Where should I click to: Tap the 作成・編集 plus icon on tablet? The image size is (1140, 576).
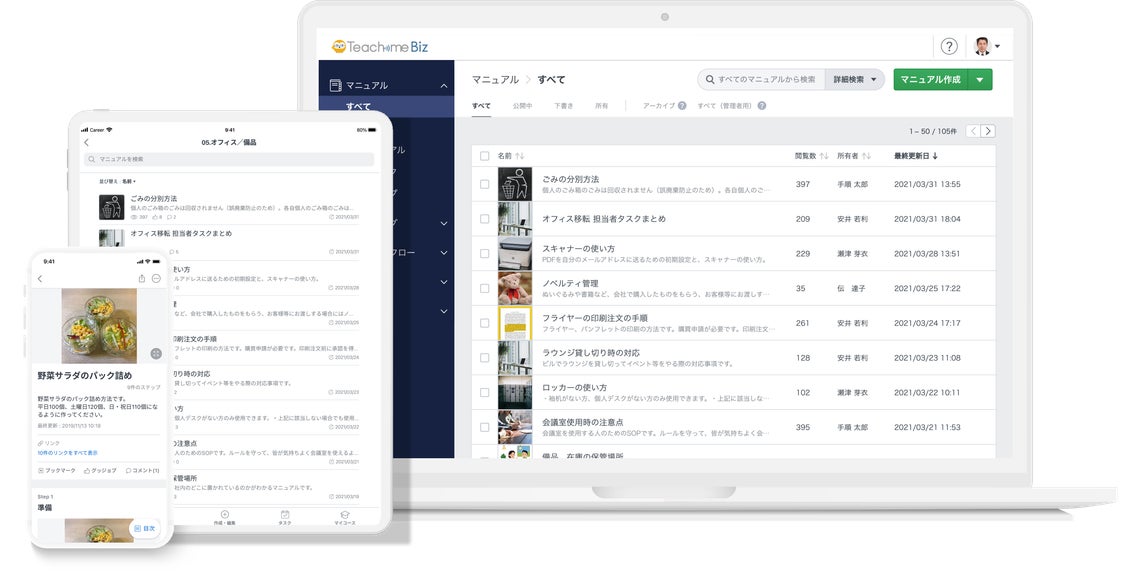tap(224, 514)
